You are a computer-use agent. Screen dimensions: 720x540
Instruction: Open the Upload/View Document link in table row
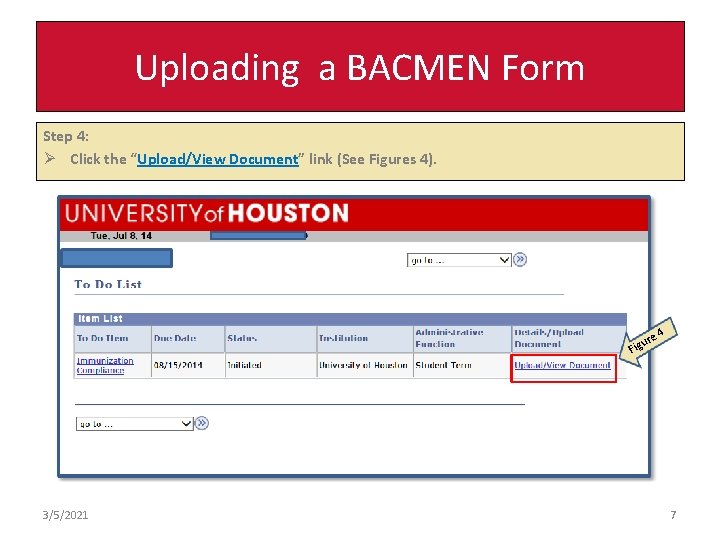tap(562, 366)
